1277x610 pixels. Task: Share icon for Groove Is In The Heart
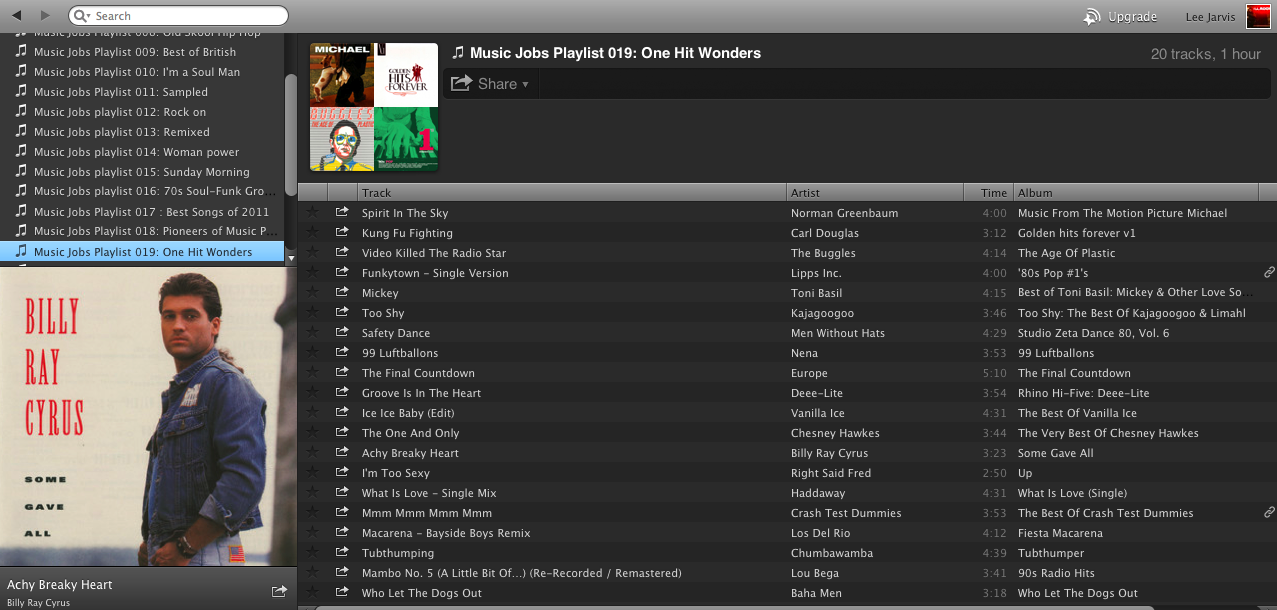(342, 392)
